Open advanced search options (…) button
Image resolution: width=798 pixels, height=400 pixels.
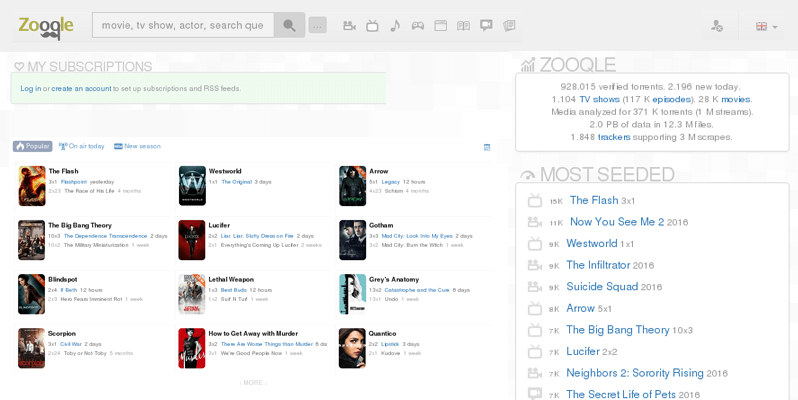click(318, 25)
